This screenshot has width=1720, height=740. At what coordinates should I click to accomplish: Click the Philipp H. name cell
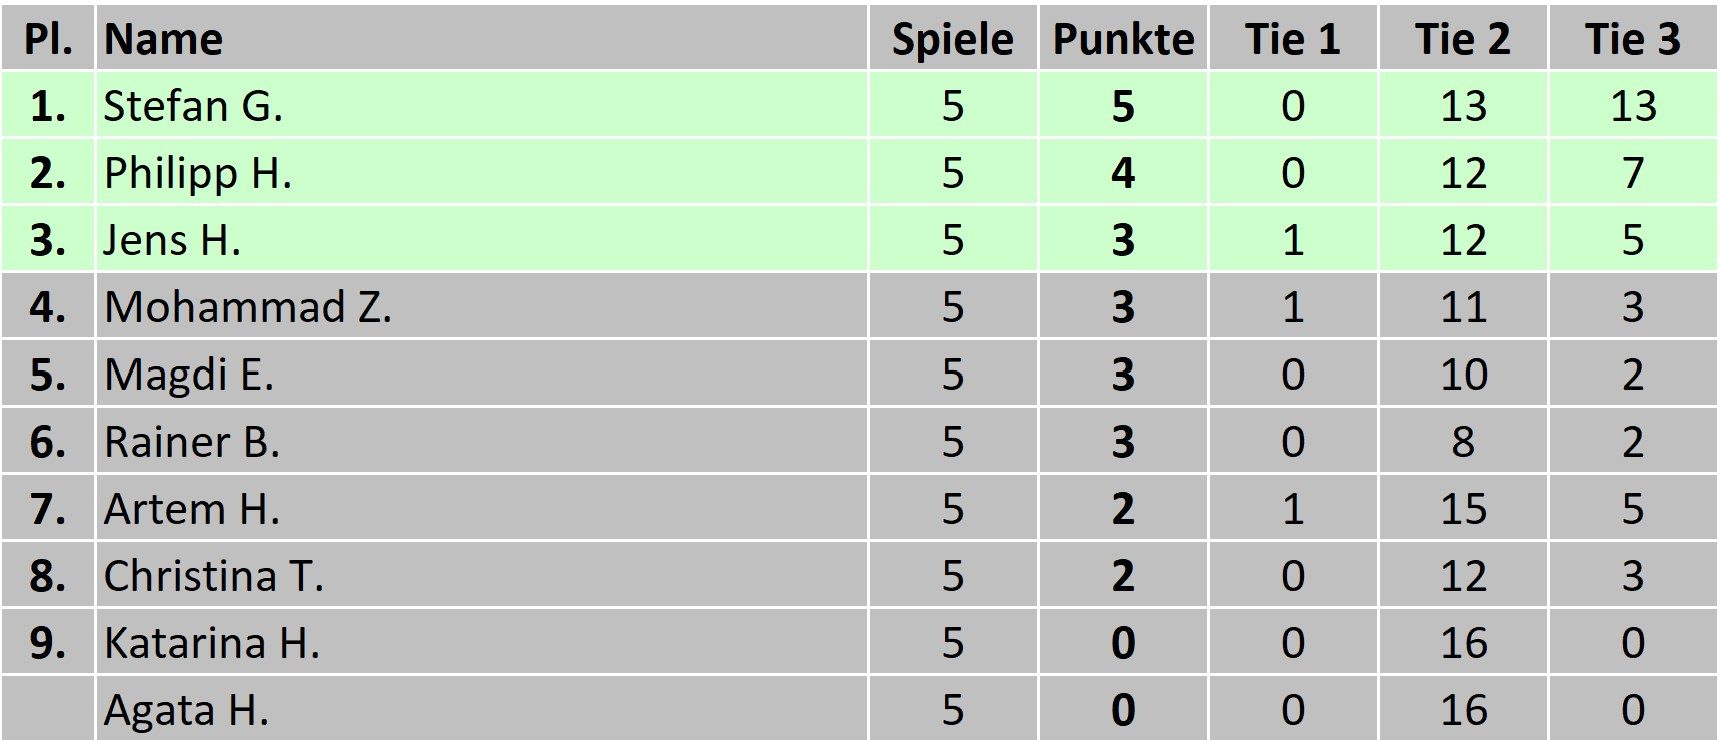coord(198,173)
